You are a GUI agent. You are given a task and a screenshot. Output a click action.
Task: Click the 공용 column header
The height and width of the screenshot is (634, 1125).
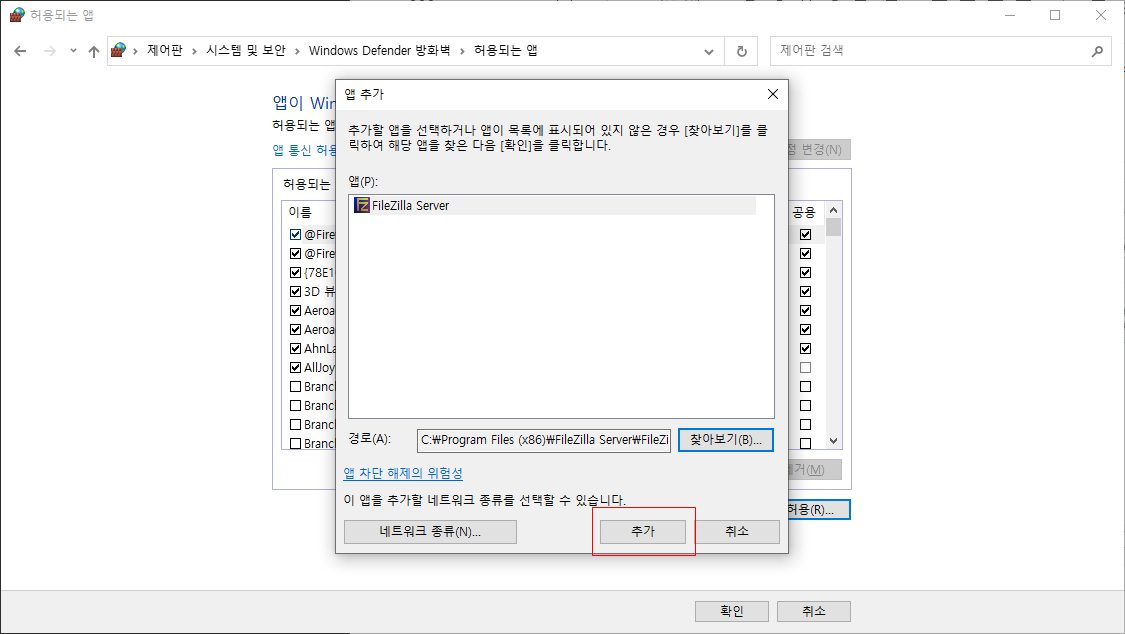804,212
